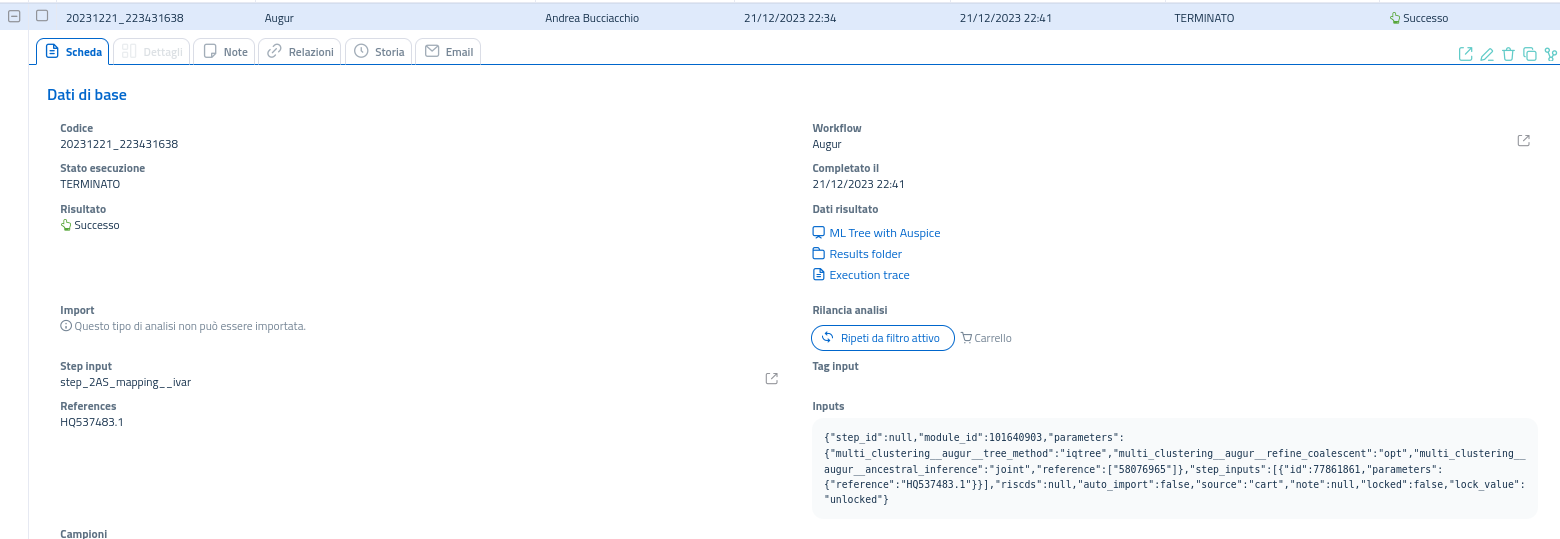Click the Carrello cart button
Image resolution: width=1560 pixels, height=539 pixels.
click(986, 338)
